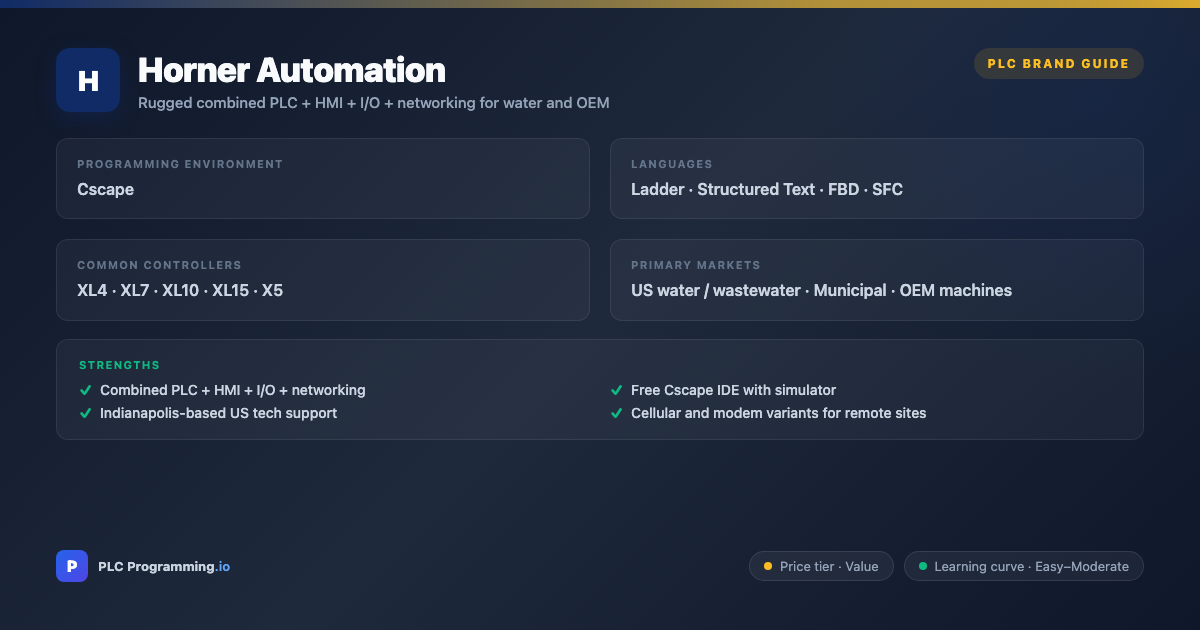
Task: Click checkmark beside 'Combined PLC + HMI'
Action: 86,390
